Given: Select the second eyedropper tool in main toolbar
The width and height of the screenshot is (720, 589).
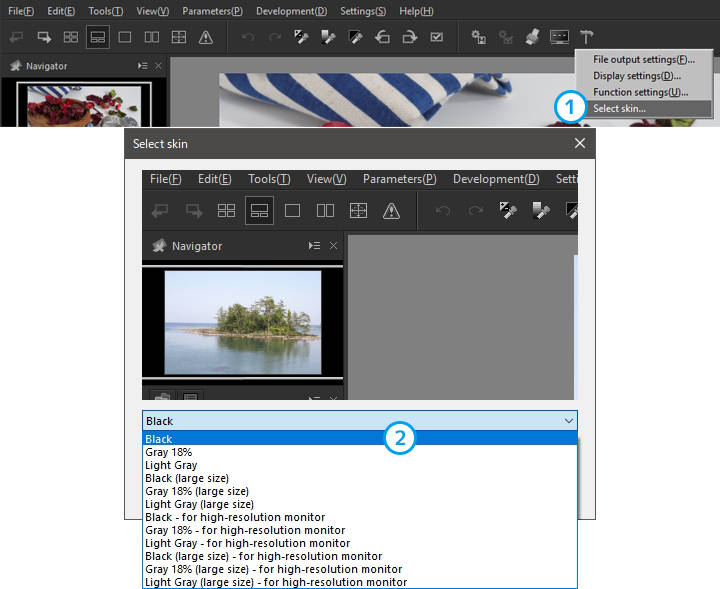Looking at the screenshot, I should click(x=328, y=37).
